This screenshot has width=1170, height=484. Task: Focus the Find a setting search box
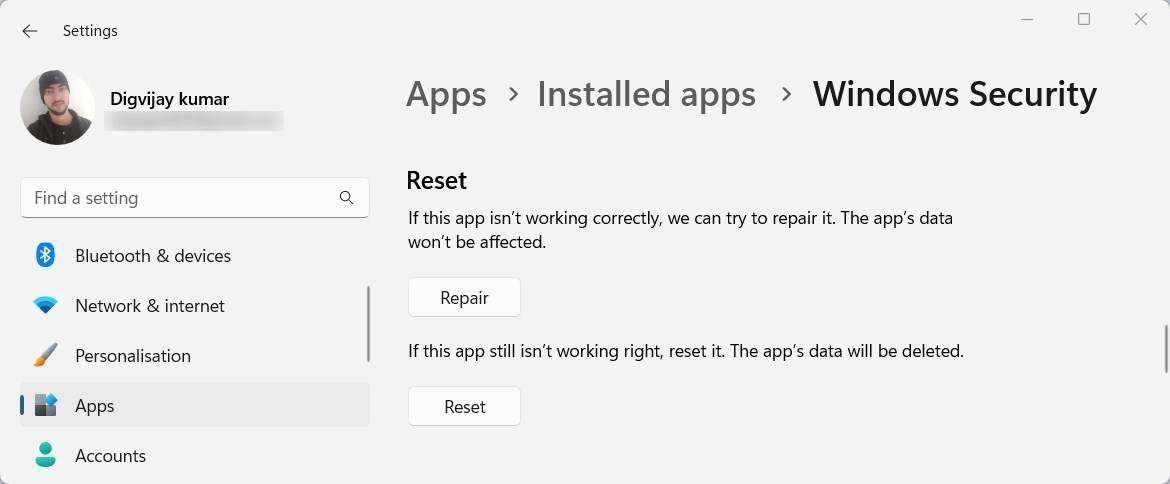click(x=180, y=198)
